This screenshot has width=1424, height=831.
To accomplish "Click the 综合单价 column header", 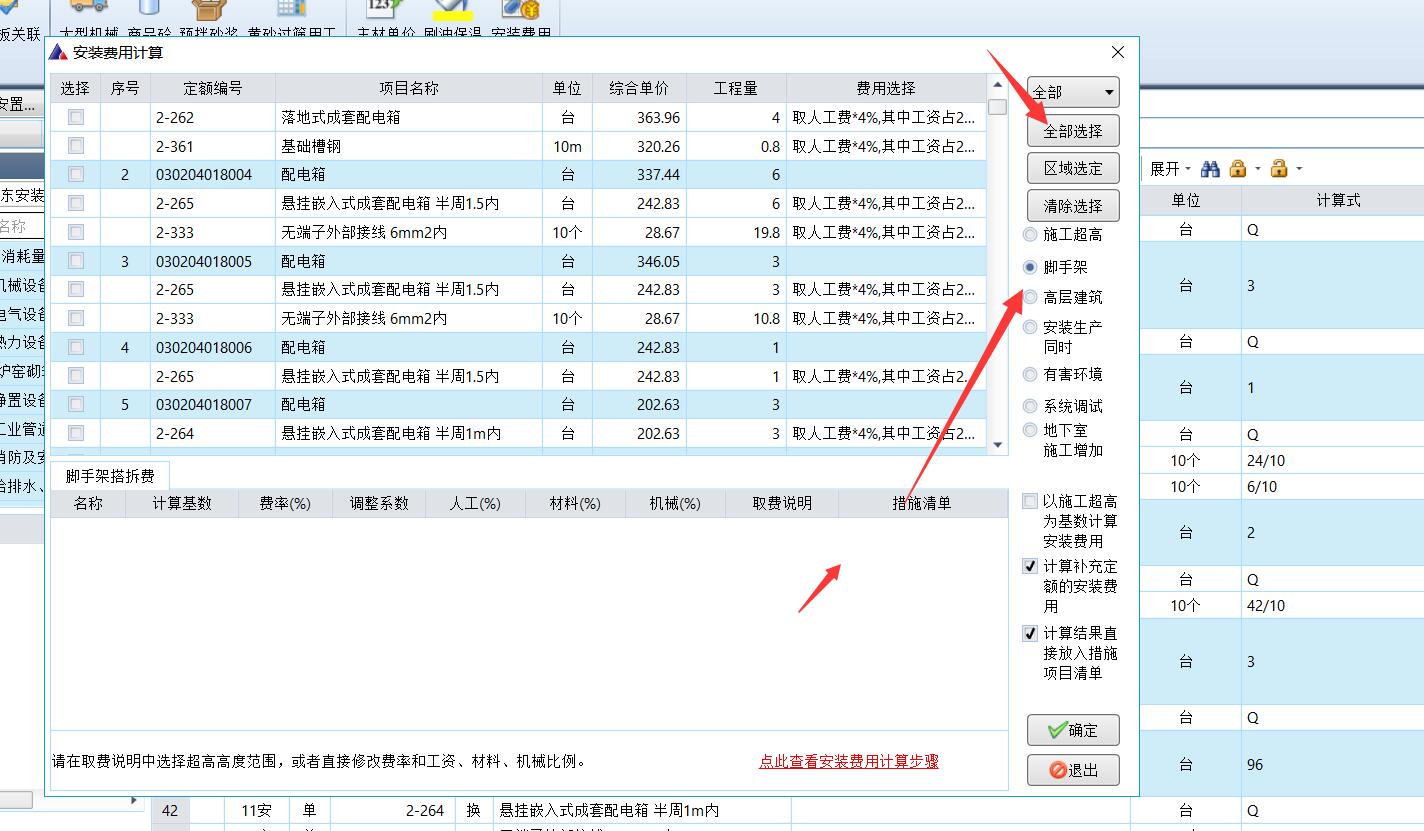I will coord(639,88).
